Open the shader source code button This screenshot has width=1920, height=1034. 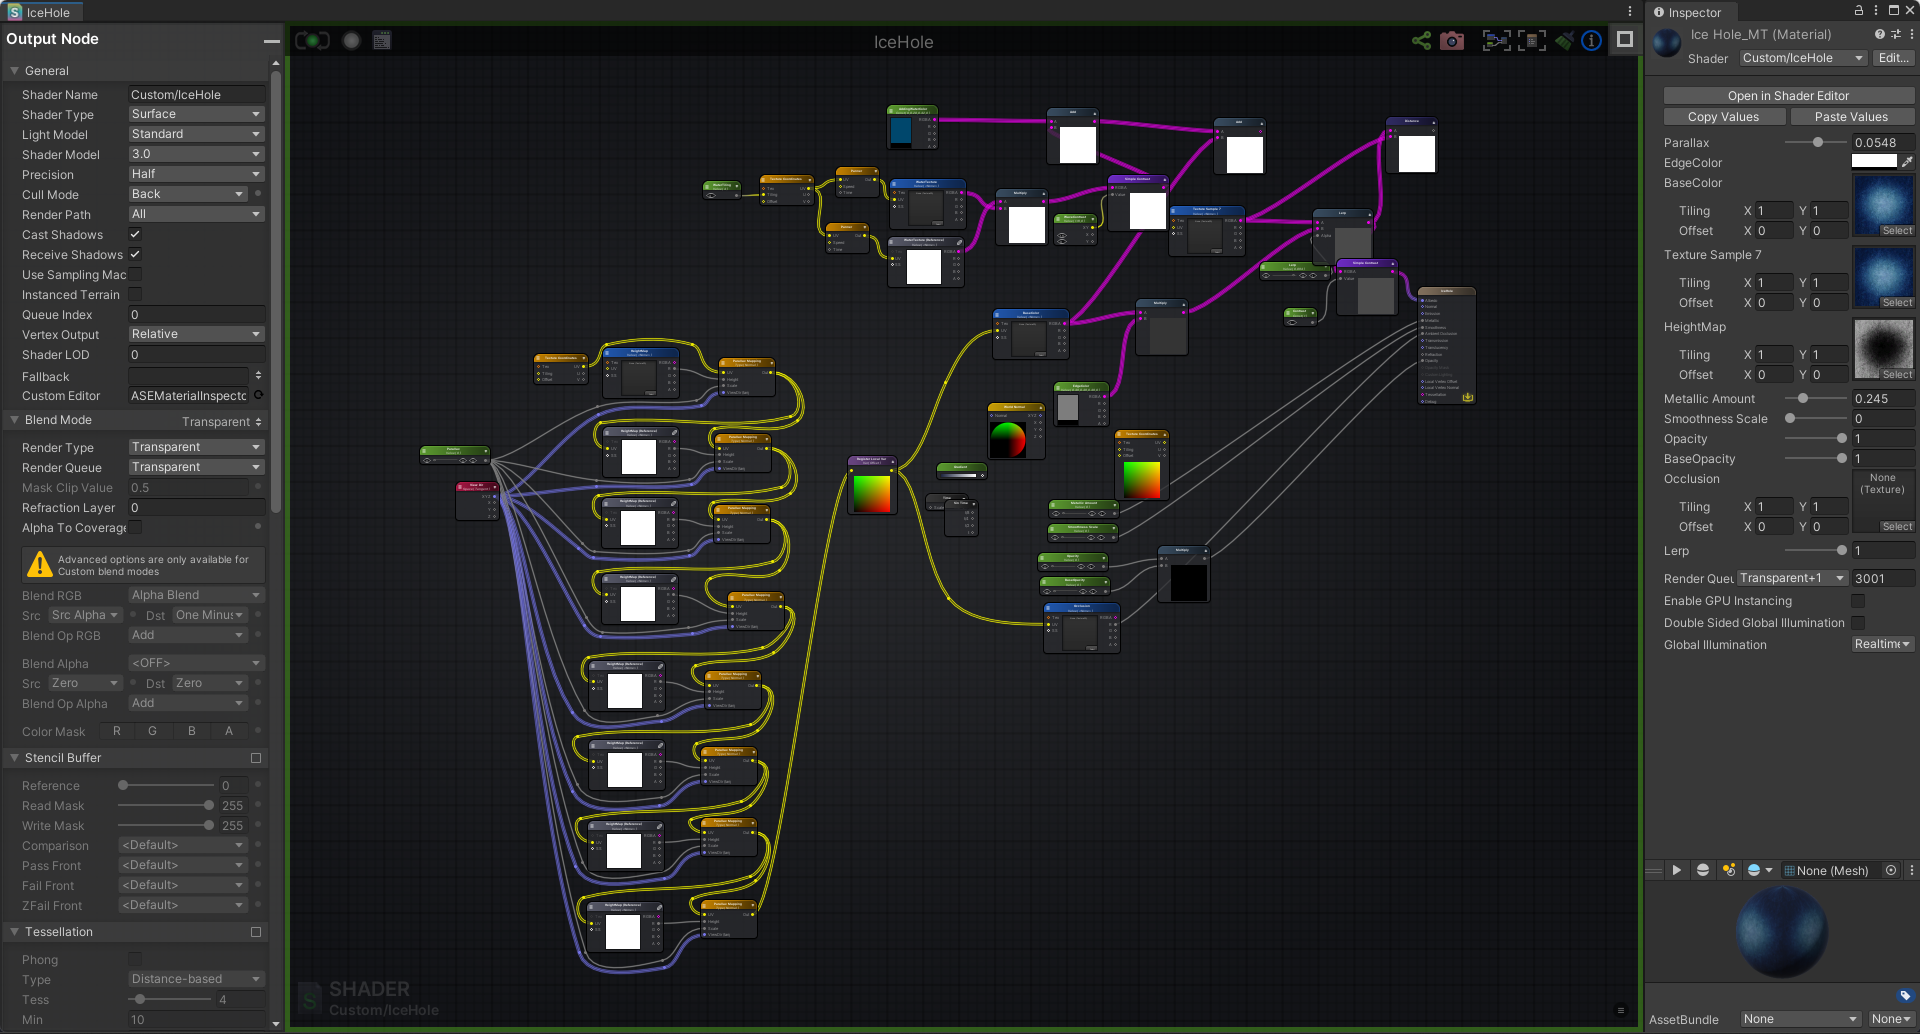coord(381,41)
